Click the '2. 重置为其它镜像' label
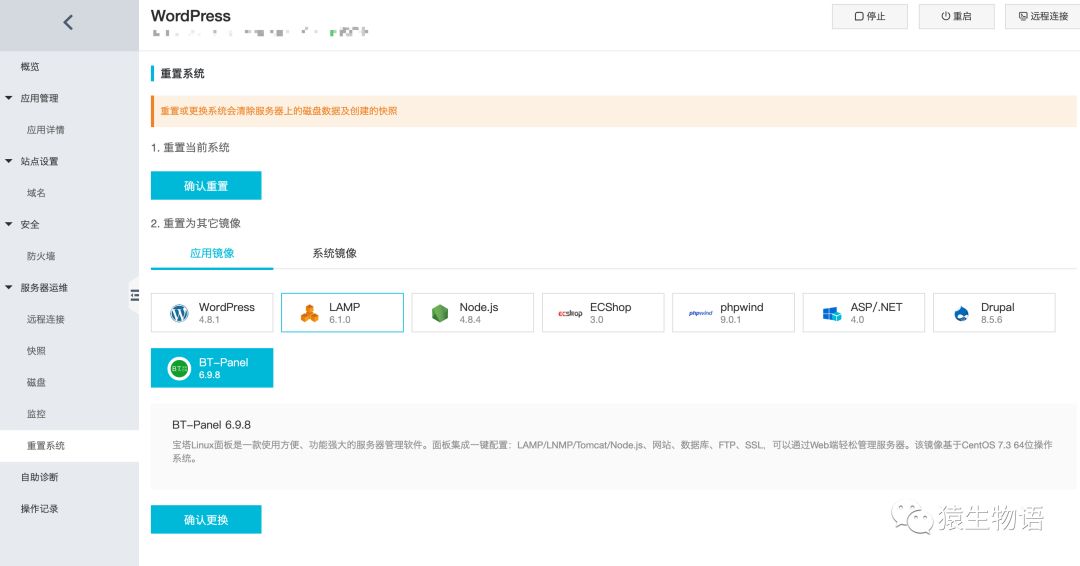1080x566 pixels. (x=196, y=223)
